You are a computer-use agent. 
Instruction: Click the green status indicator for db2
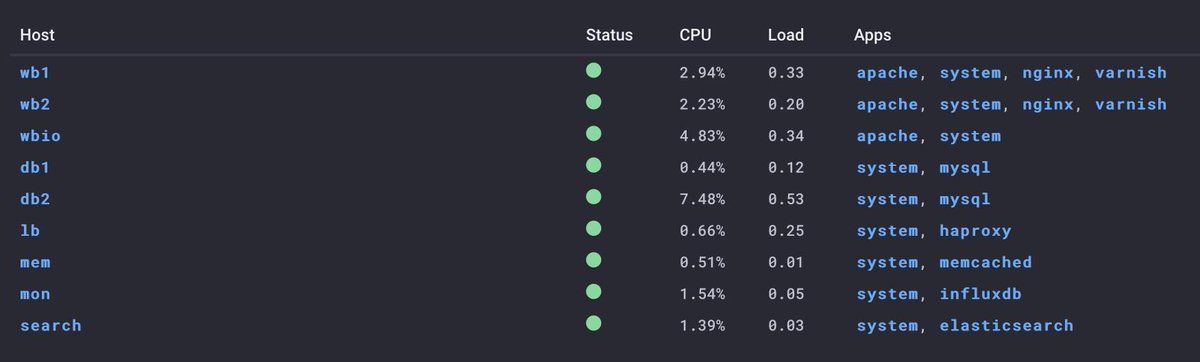click(593, 197)
